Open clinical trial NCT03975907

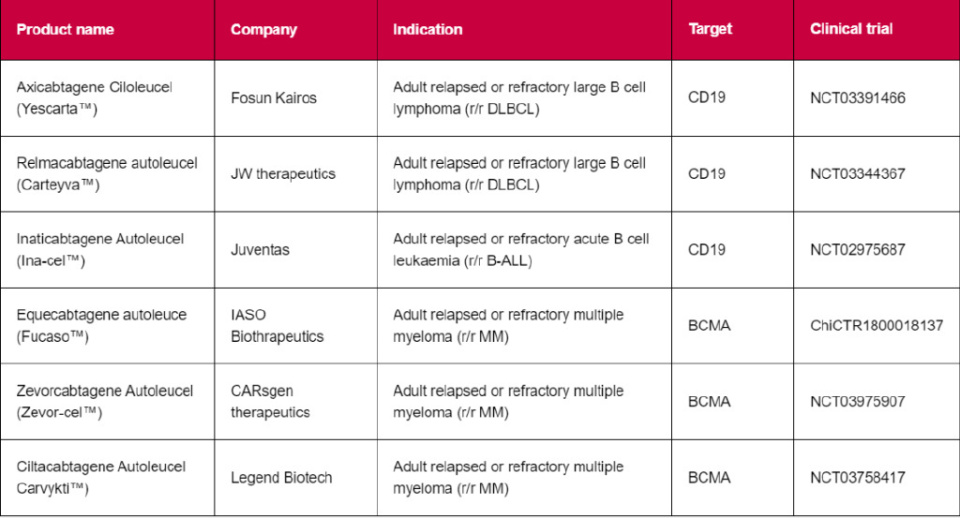pyautogui.click(x=858, y=401)
